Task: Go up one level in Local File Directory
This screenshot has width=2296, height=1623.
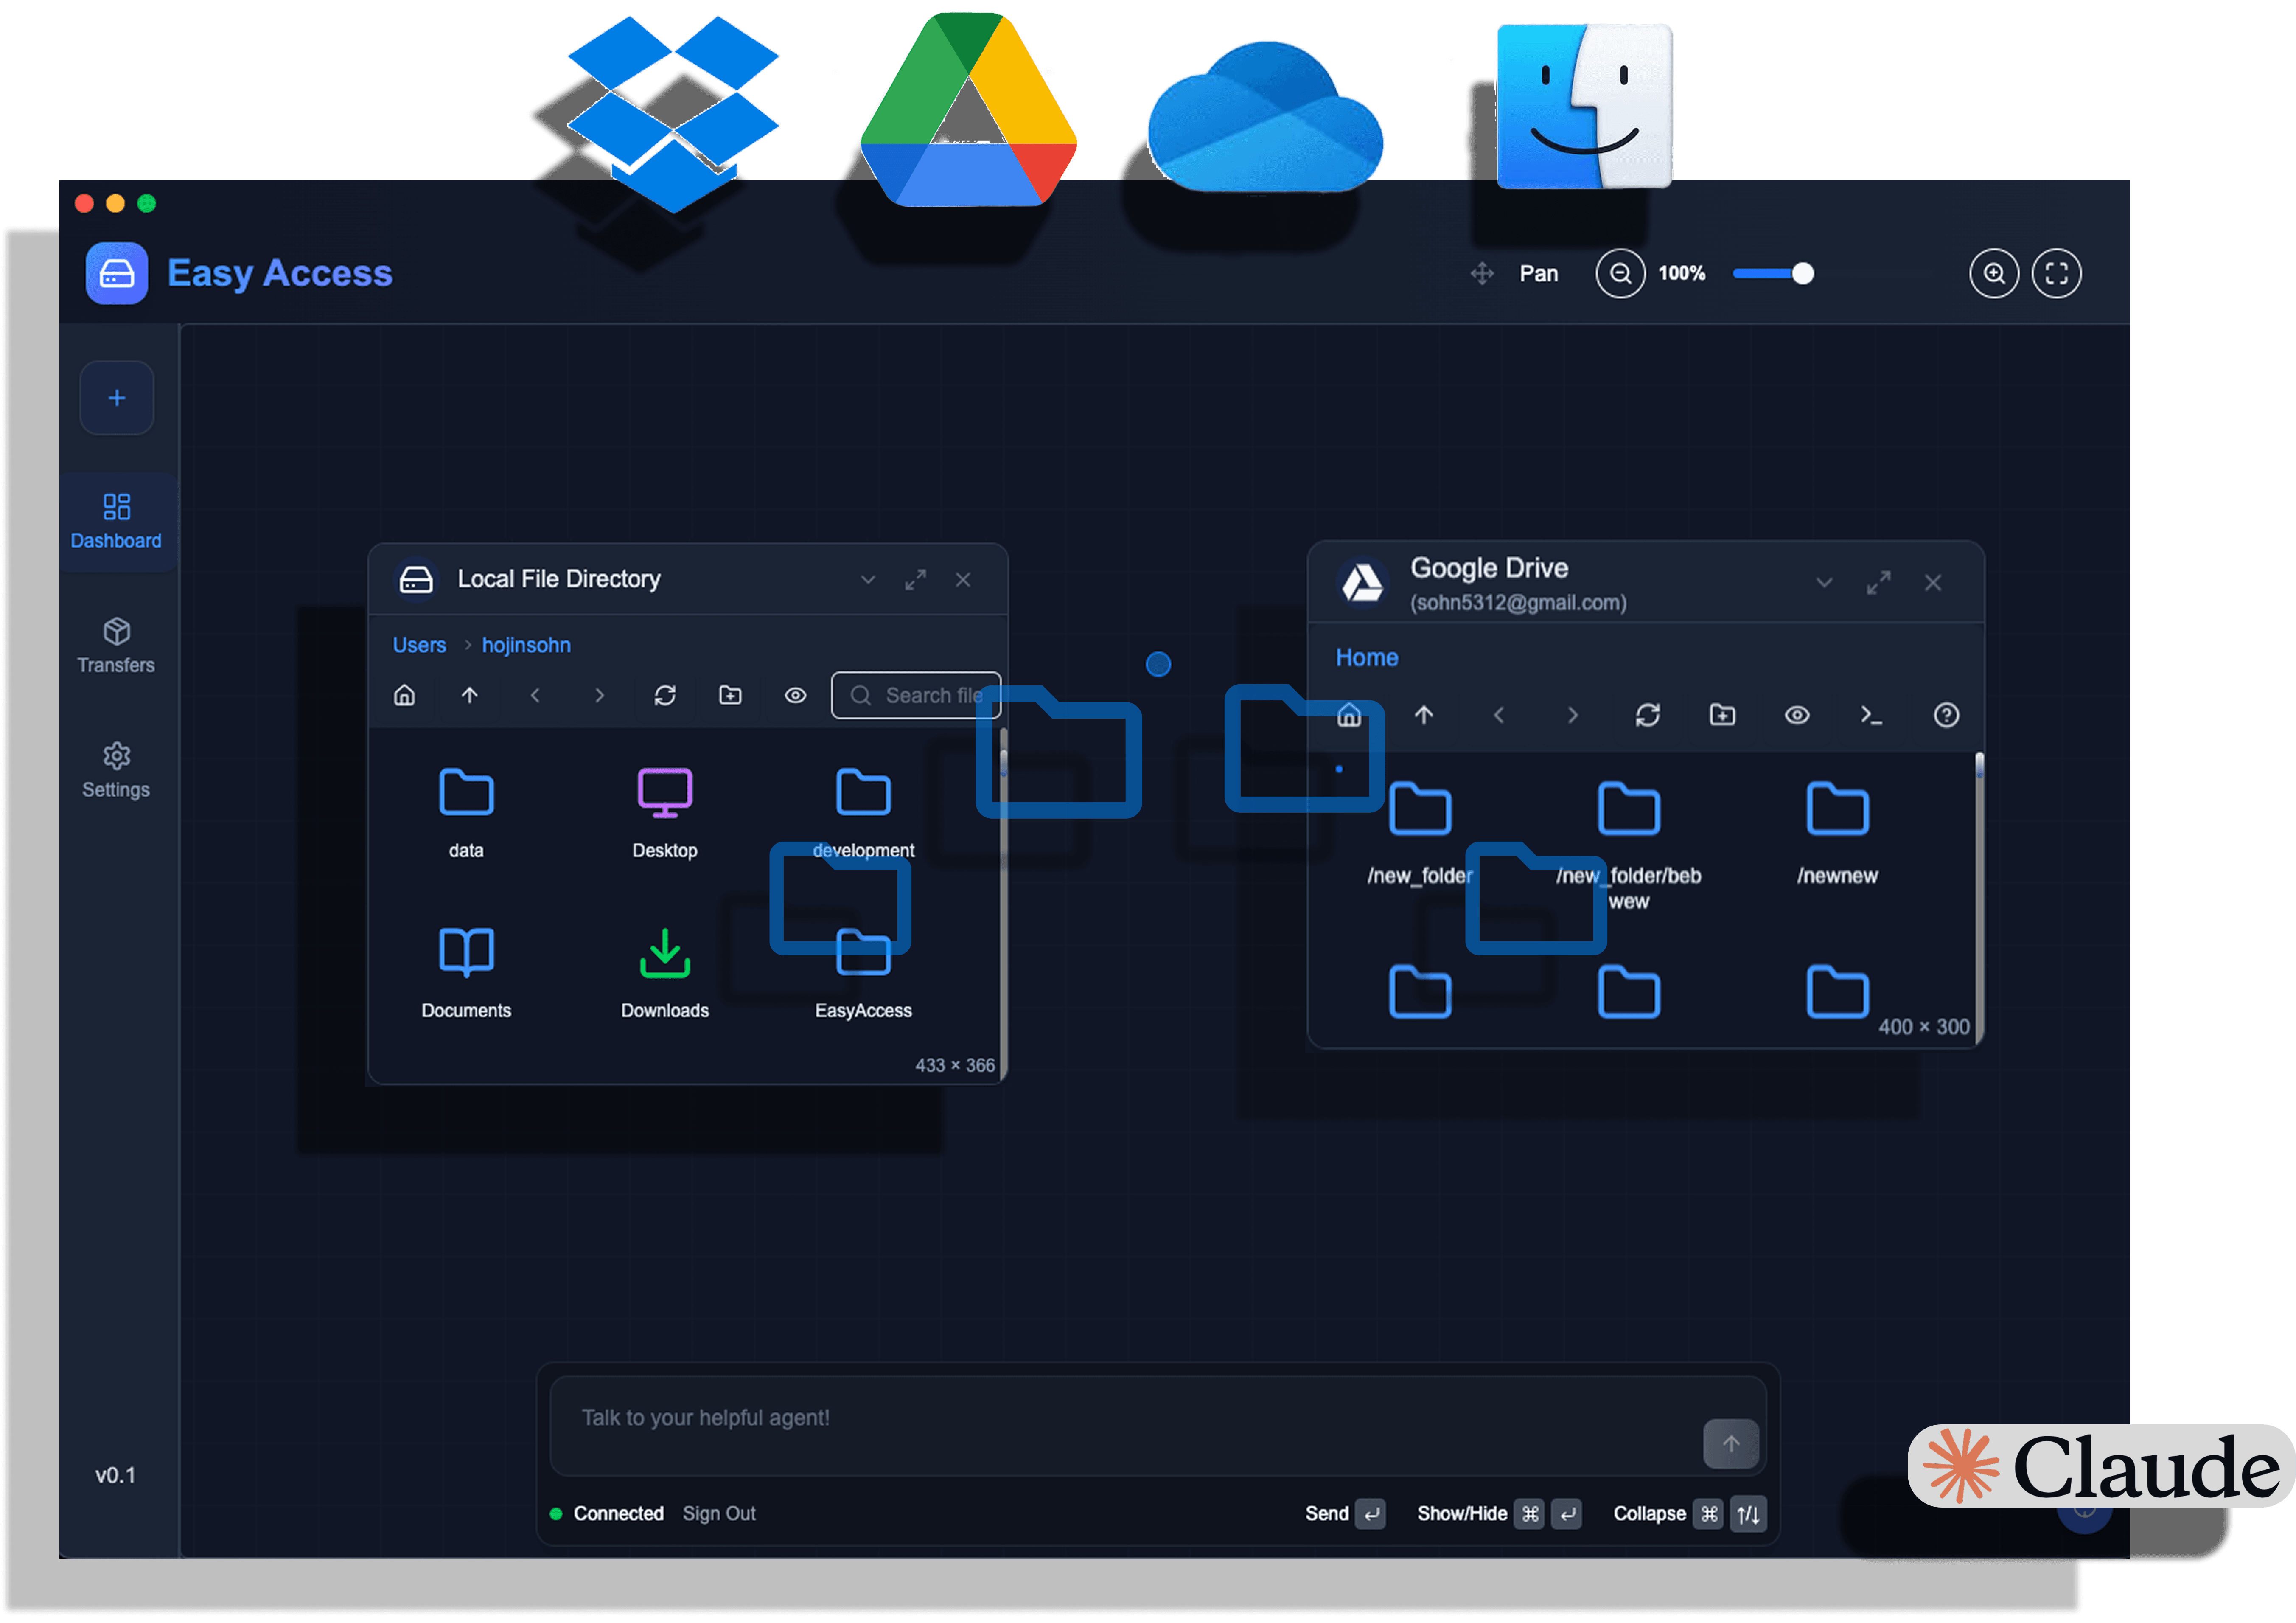Action: point(469,695)
